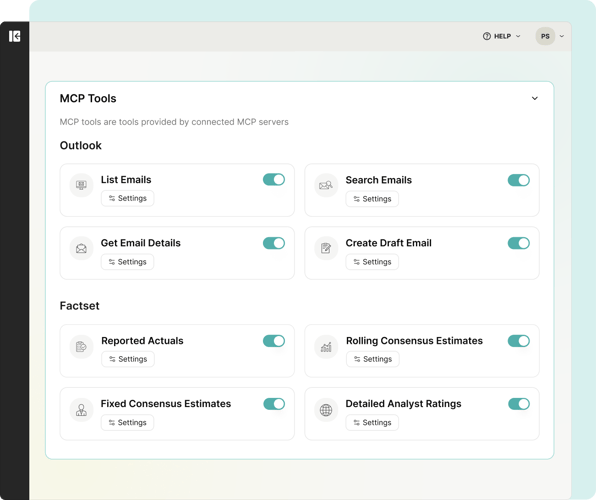Disable the Reported Actuals toggle

pos(274,341)
